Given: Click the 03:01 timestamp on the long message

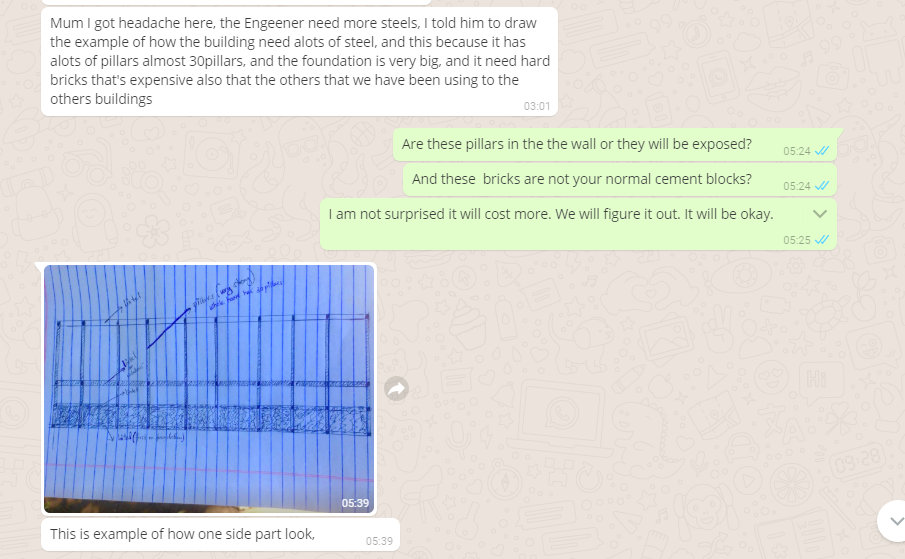Looking at the screenshot, I should pyautogui.click(x=537, y=106).
